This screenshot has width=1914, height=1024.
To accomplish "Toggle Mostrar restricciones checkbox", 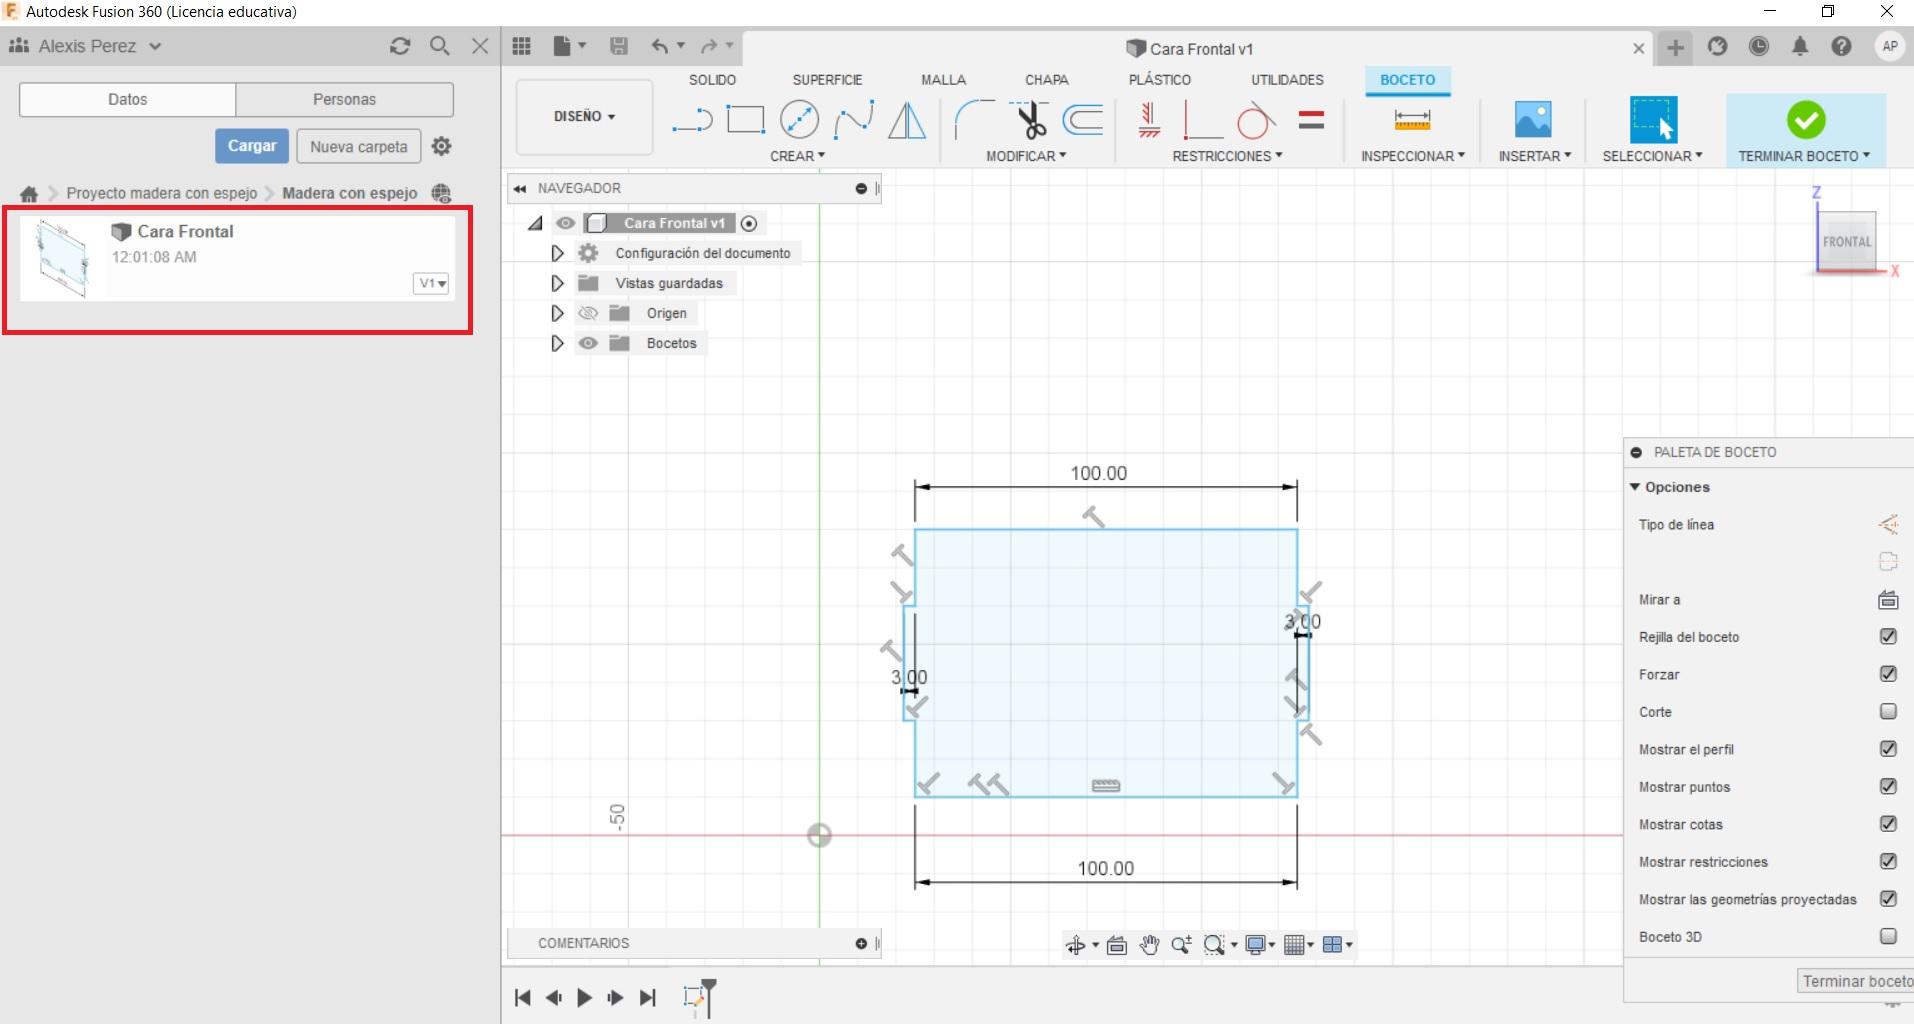I will click(1888, 862).
